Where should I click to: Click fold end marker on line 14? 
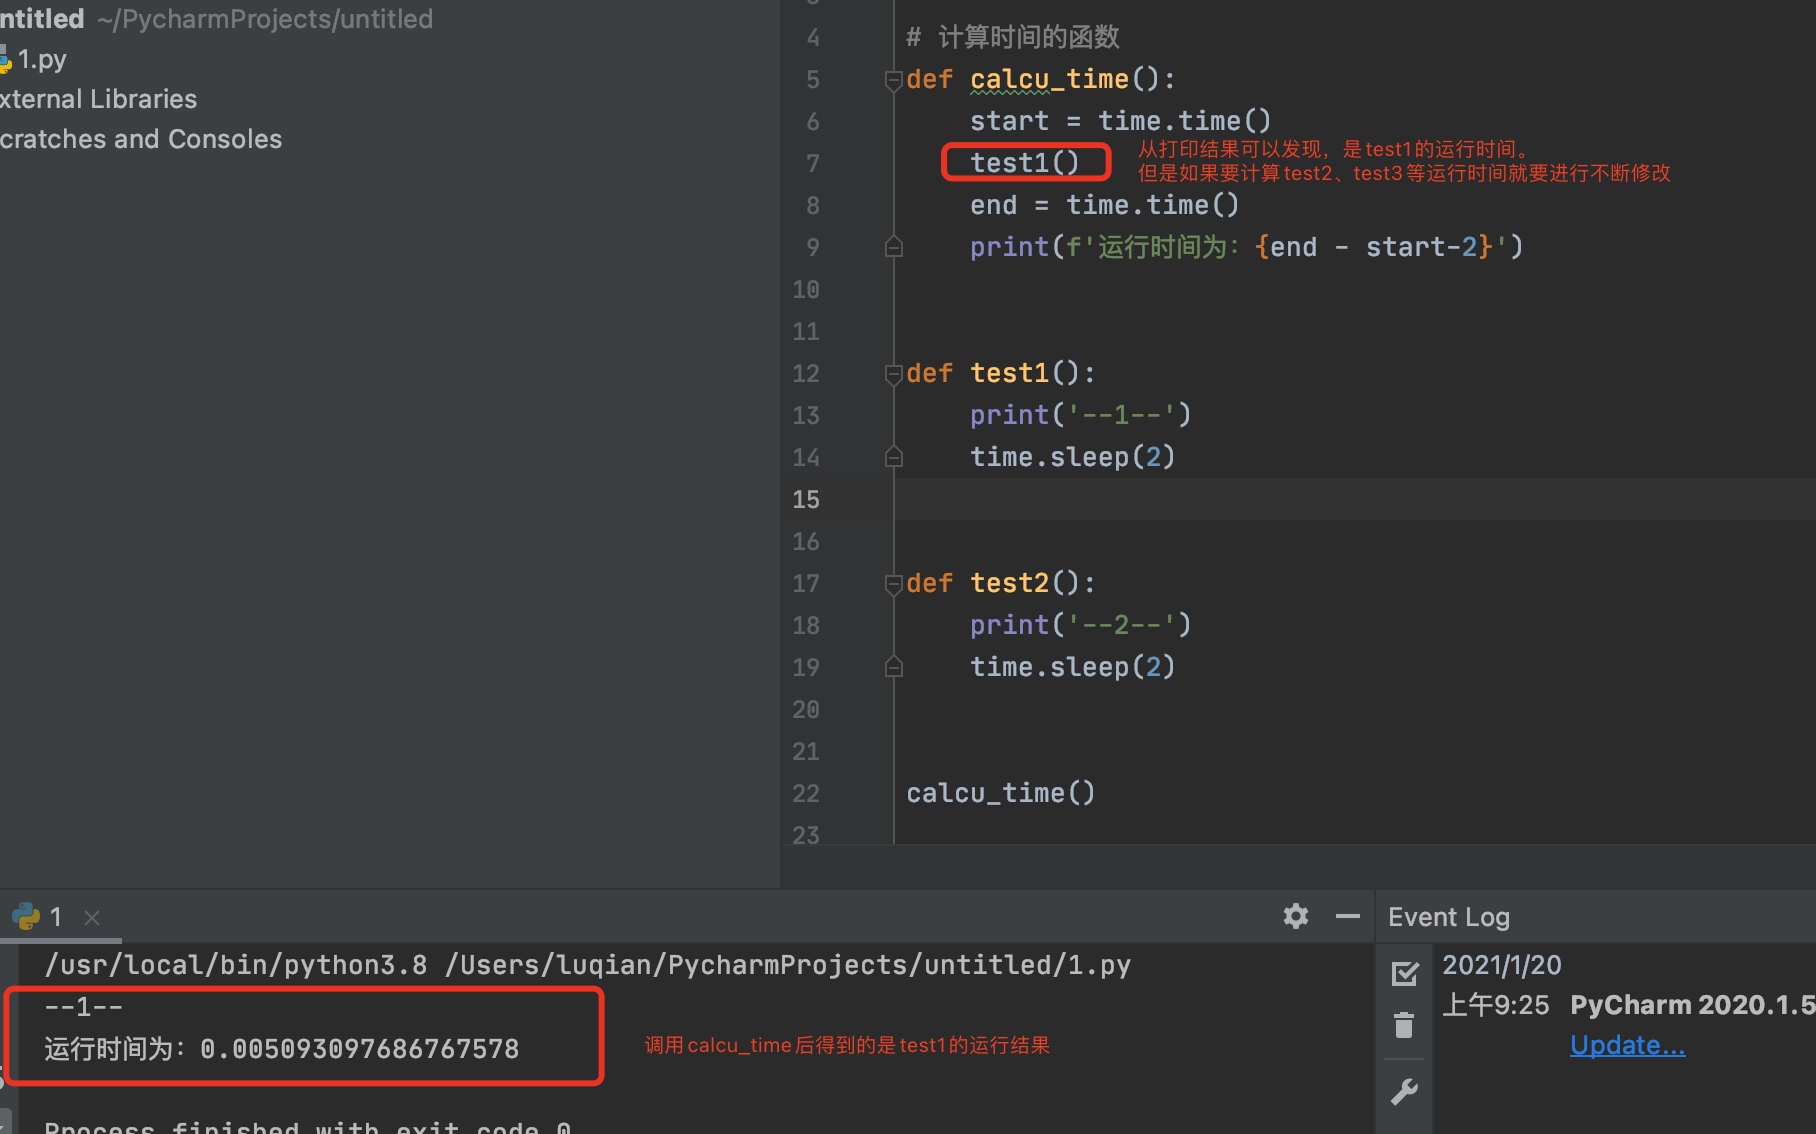point(894,457)
